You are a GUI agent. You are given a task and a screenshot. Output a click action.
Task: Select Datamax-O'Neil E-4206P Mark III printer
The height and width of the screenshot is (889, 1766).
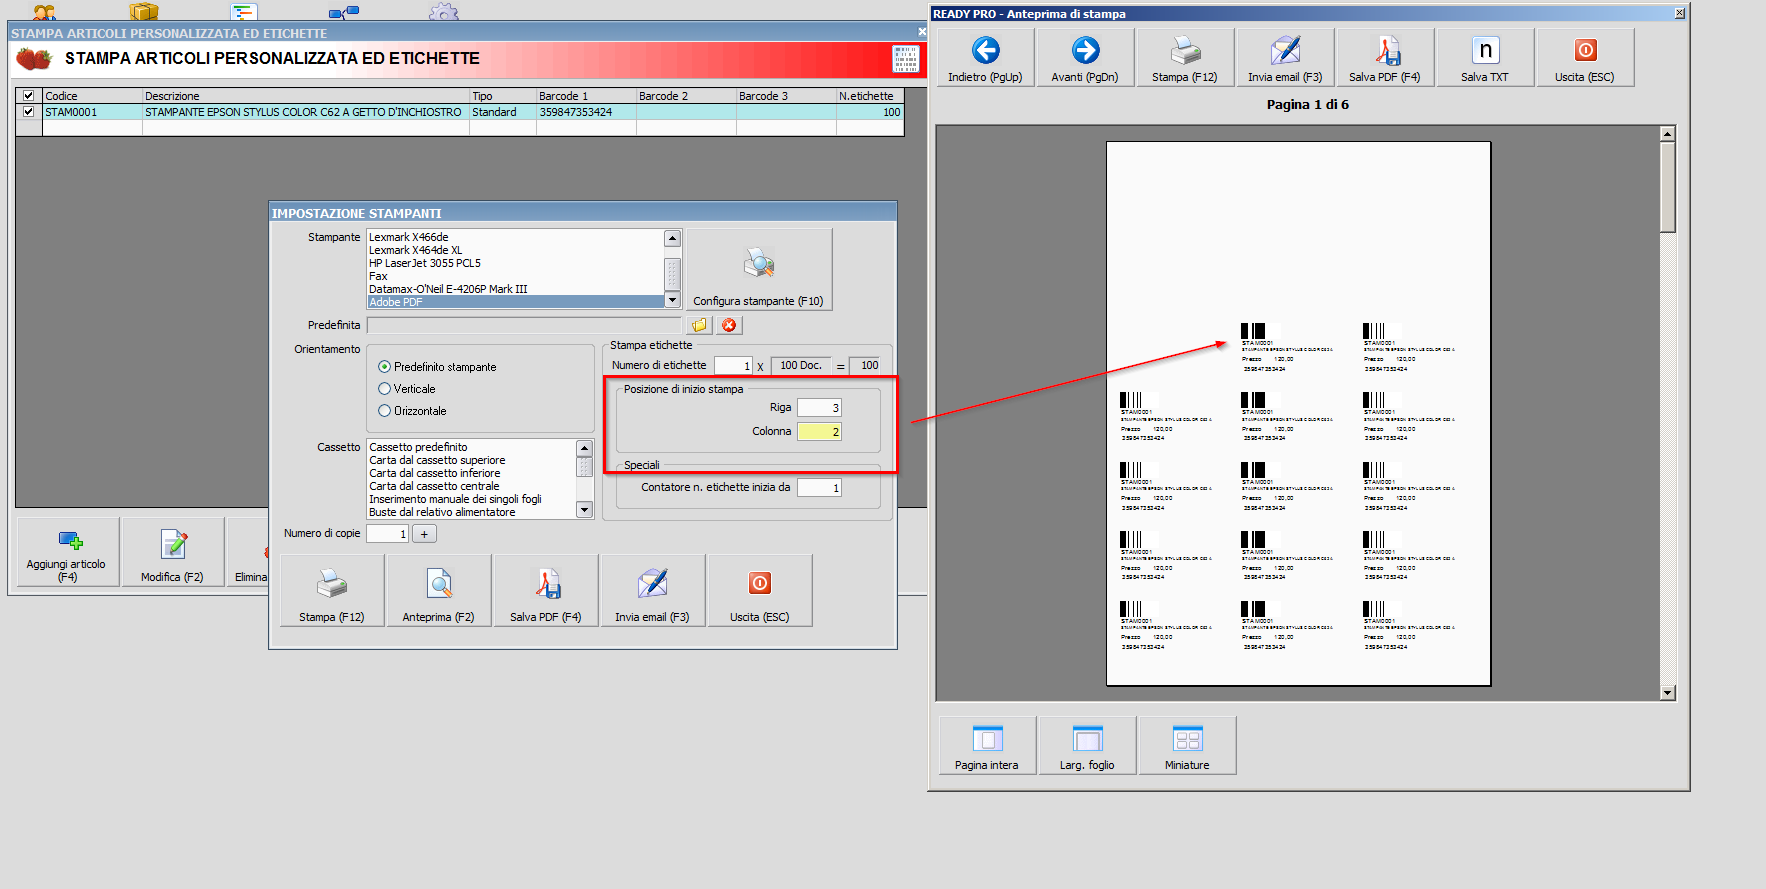pos(515,289)
